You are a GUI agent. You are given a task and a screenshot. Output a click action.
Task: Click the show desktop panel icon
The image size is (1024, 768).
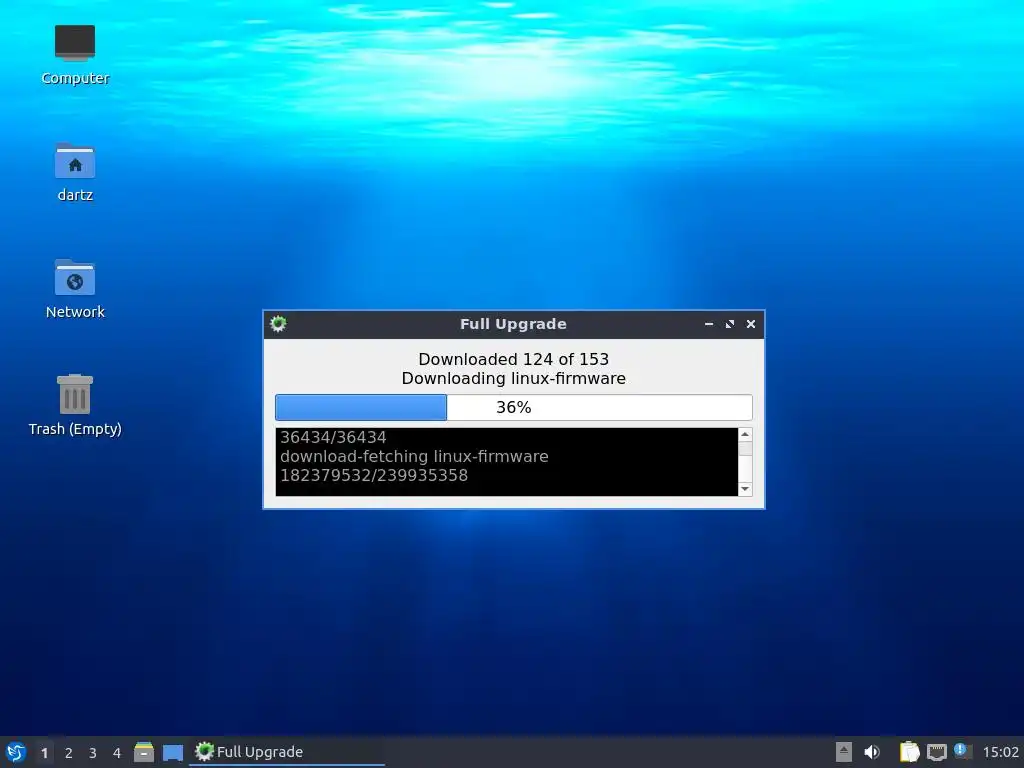173,753
